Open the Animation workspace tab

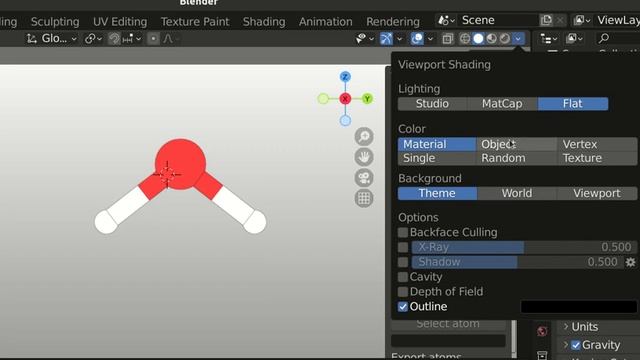(325, 22)
